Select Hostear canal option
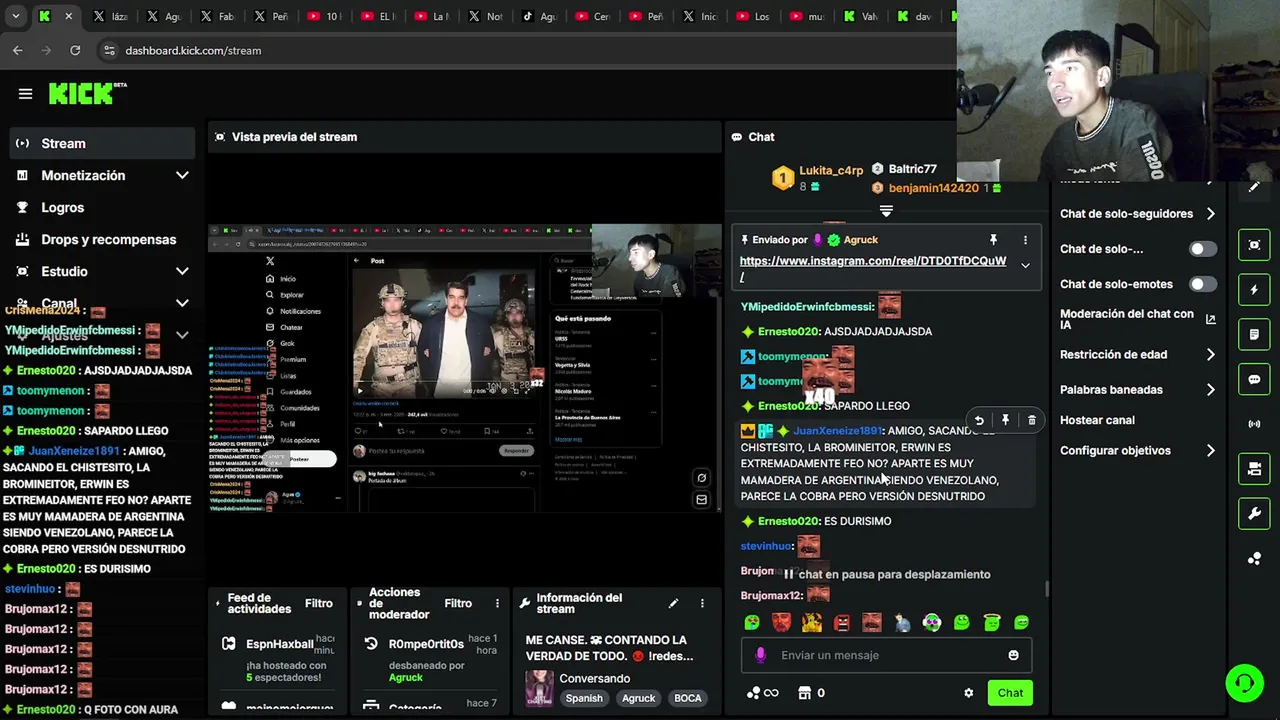The width and height of the screenshot is (1280, 720). [x=1097, y=420]
